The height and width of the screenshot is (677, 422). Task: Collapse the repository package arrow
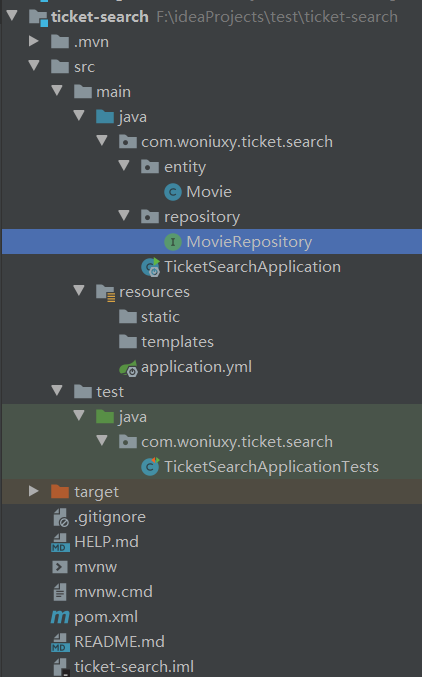click(x=124, y=215)
